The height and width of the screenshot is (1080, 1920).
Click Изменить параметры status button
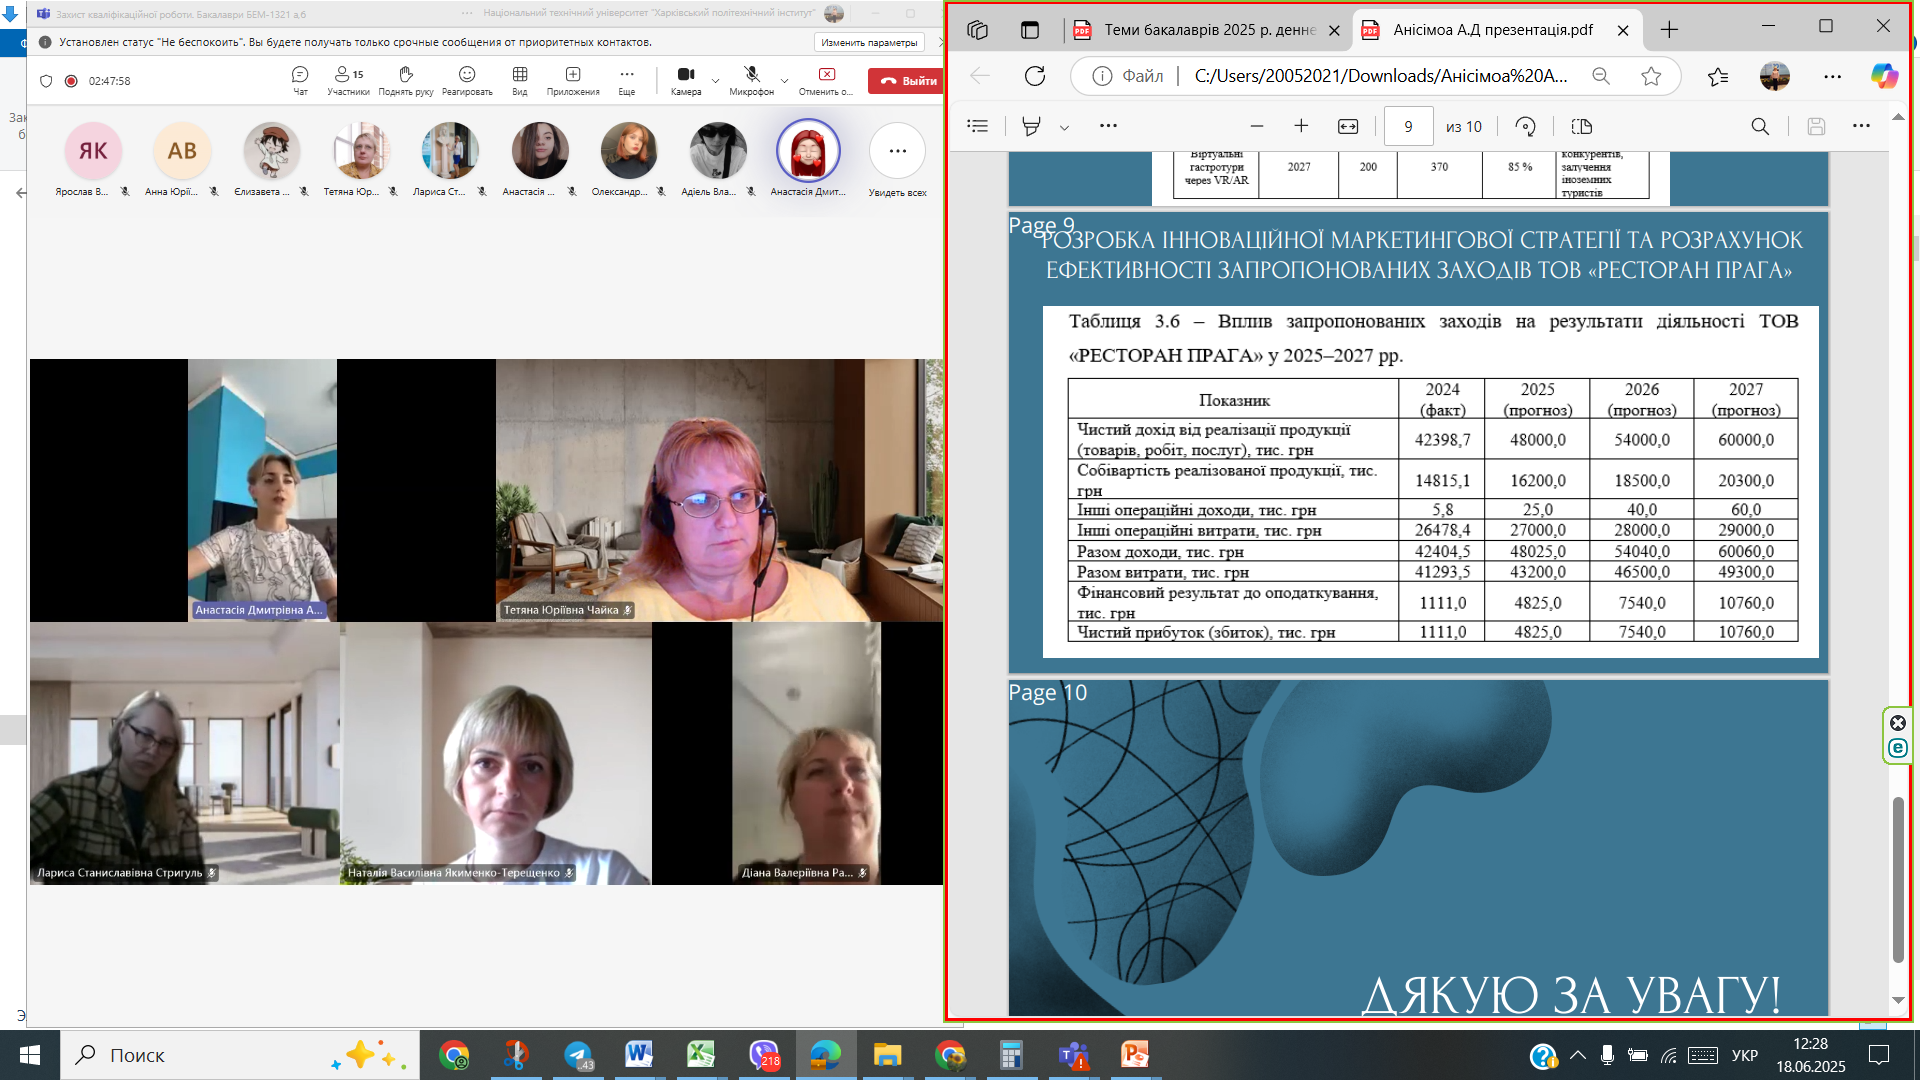point(868,42)
